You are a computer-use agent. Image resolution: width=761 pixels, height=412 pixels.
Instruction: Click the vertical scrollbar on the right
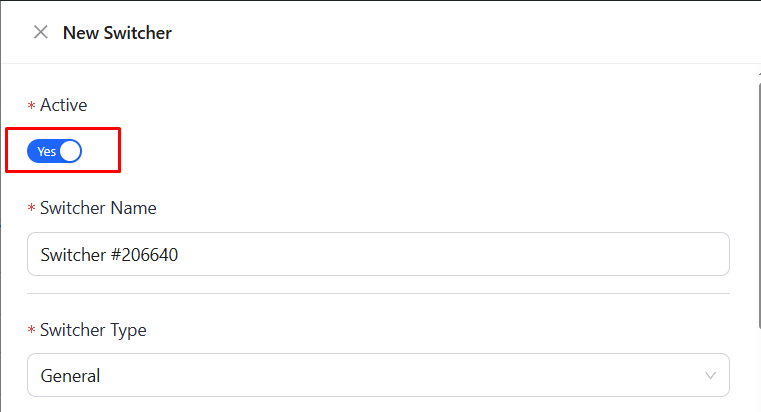[756, 200]
